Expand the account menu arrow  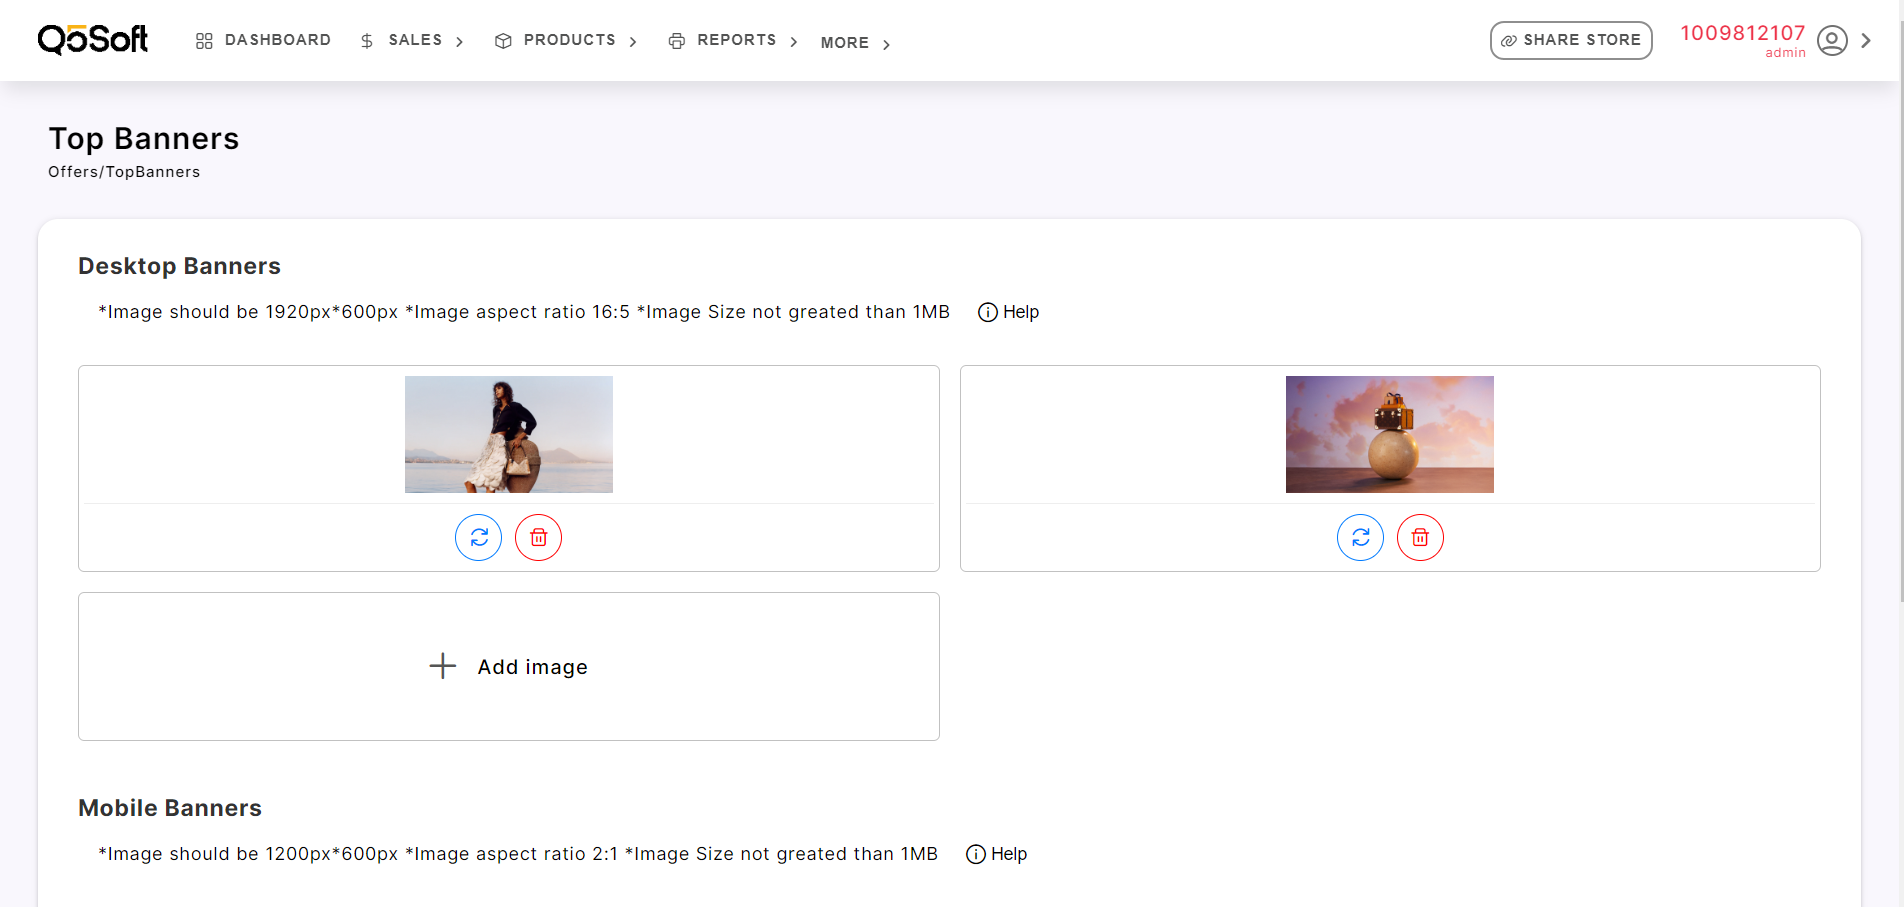[1866, 41]
